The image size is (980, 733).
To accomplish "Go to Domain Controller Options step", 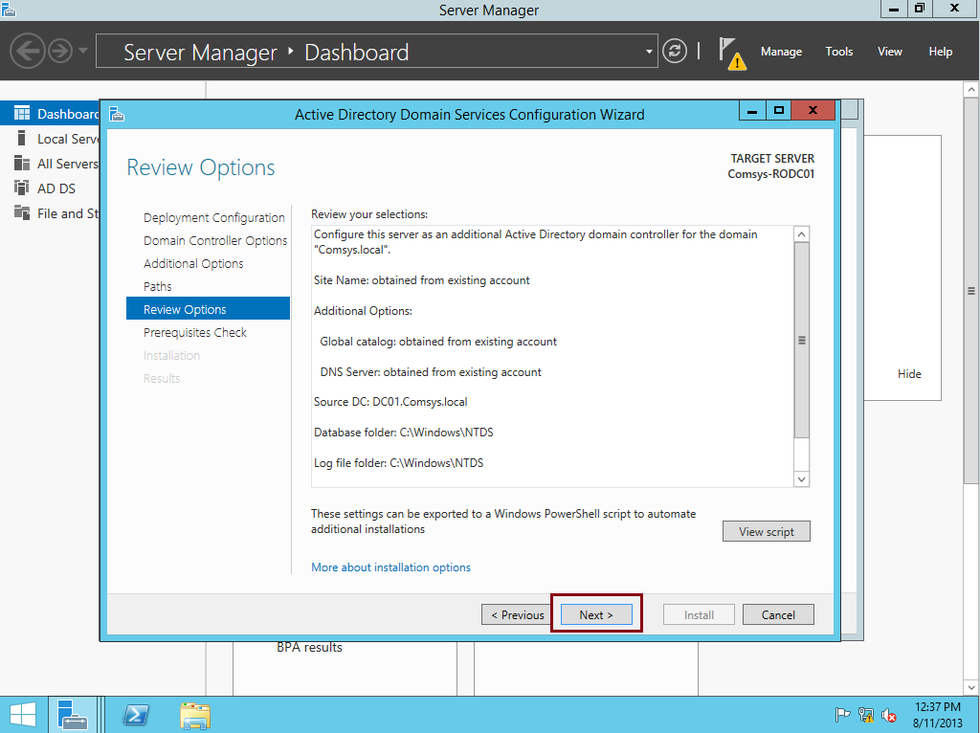I will click(x=215, y=241).
